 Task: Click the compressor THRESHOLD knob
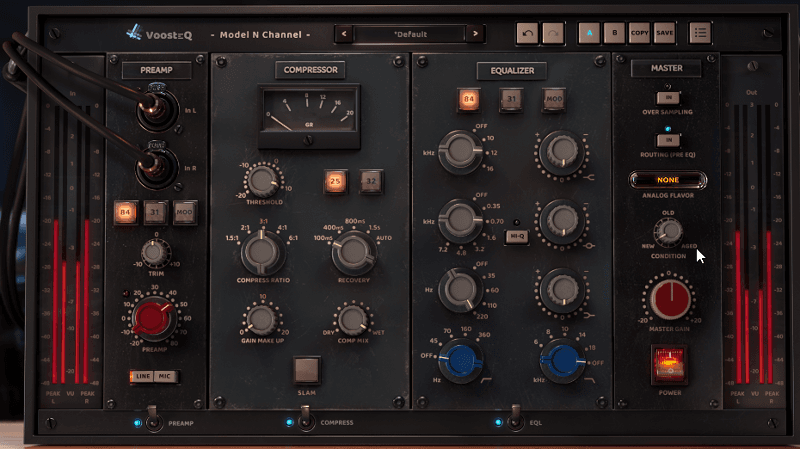262,181
